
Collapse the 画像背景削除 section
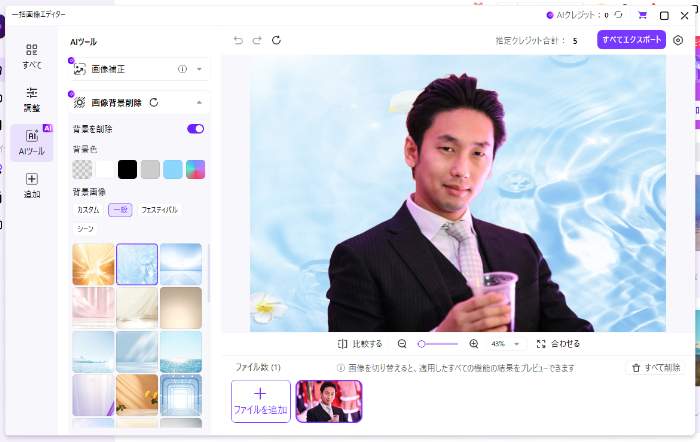(199, 102)
